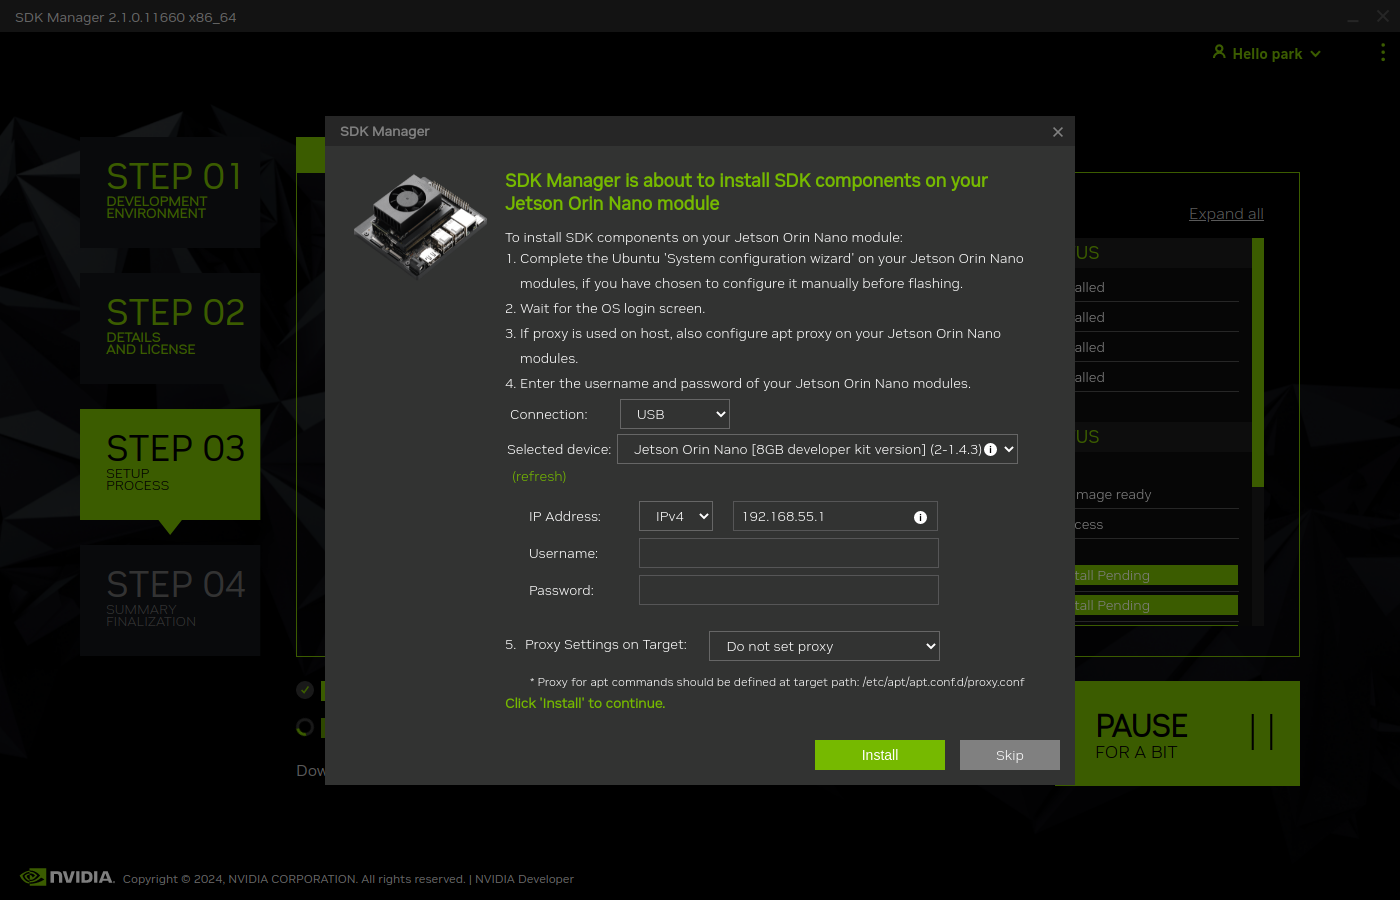Focus the Username input field
The height and width of the screenshot is (900, 1400).
[x=789, y=553]
